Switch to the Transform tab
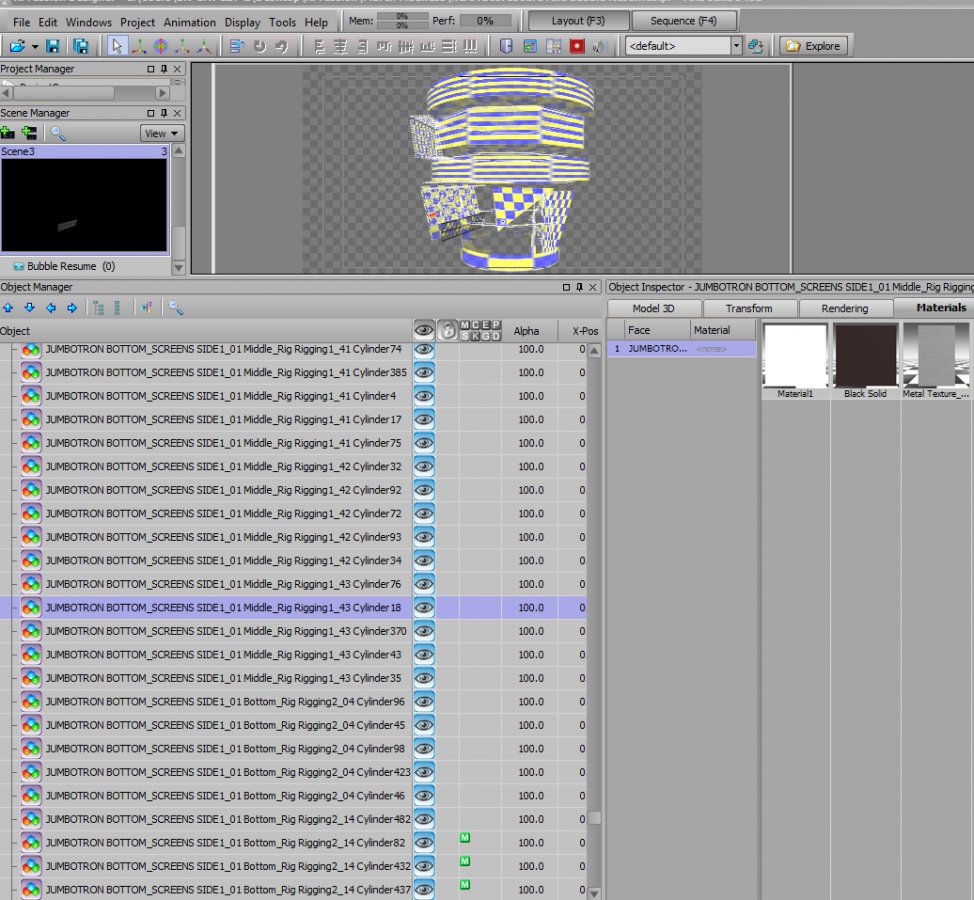Viewport: 974px width, 900px height. click(749, 308)
